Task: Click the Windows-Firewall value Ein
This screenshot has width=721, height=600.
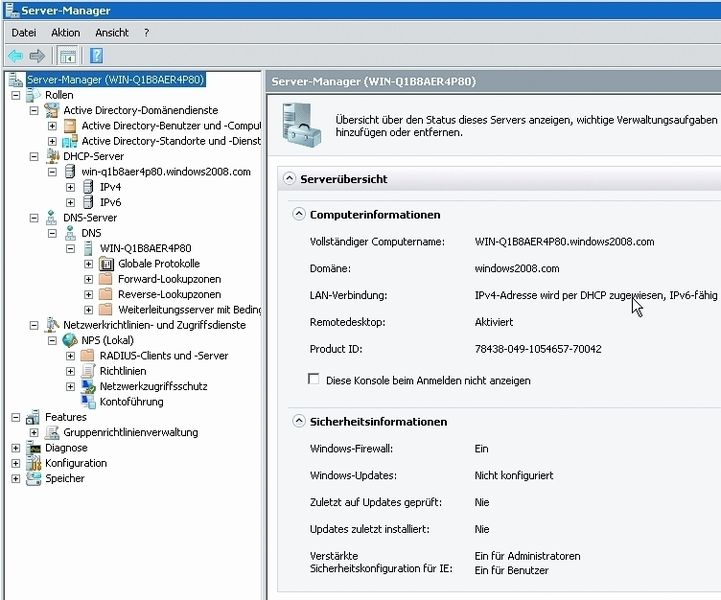Action: point(481,449)
